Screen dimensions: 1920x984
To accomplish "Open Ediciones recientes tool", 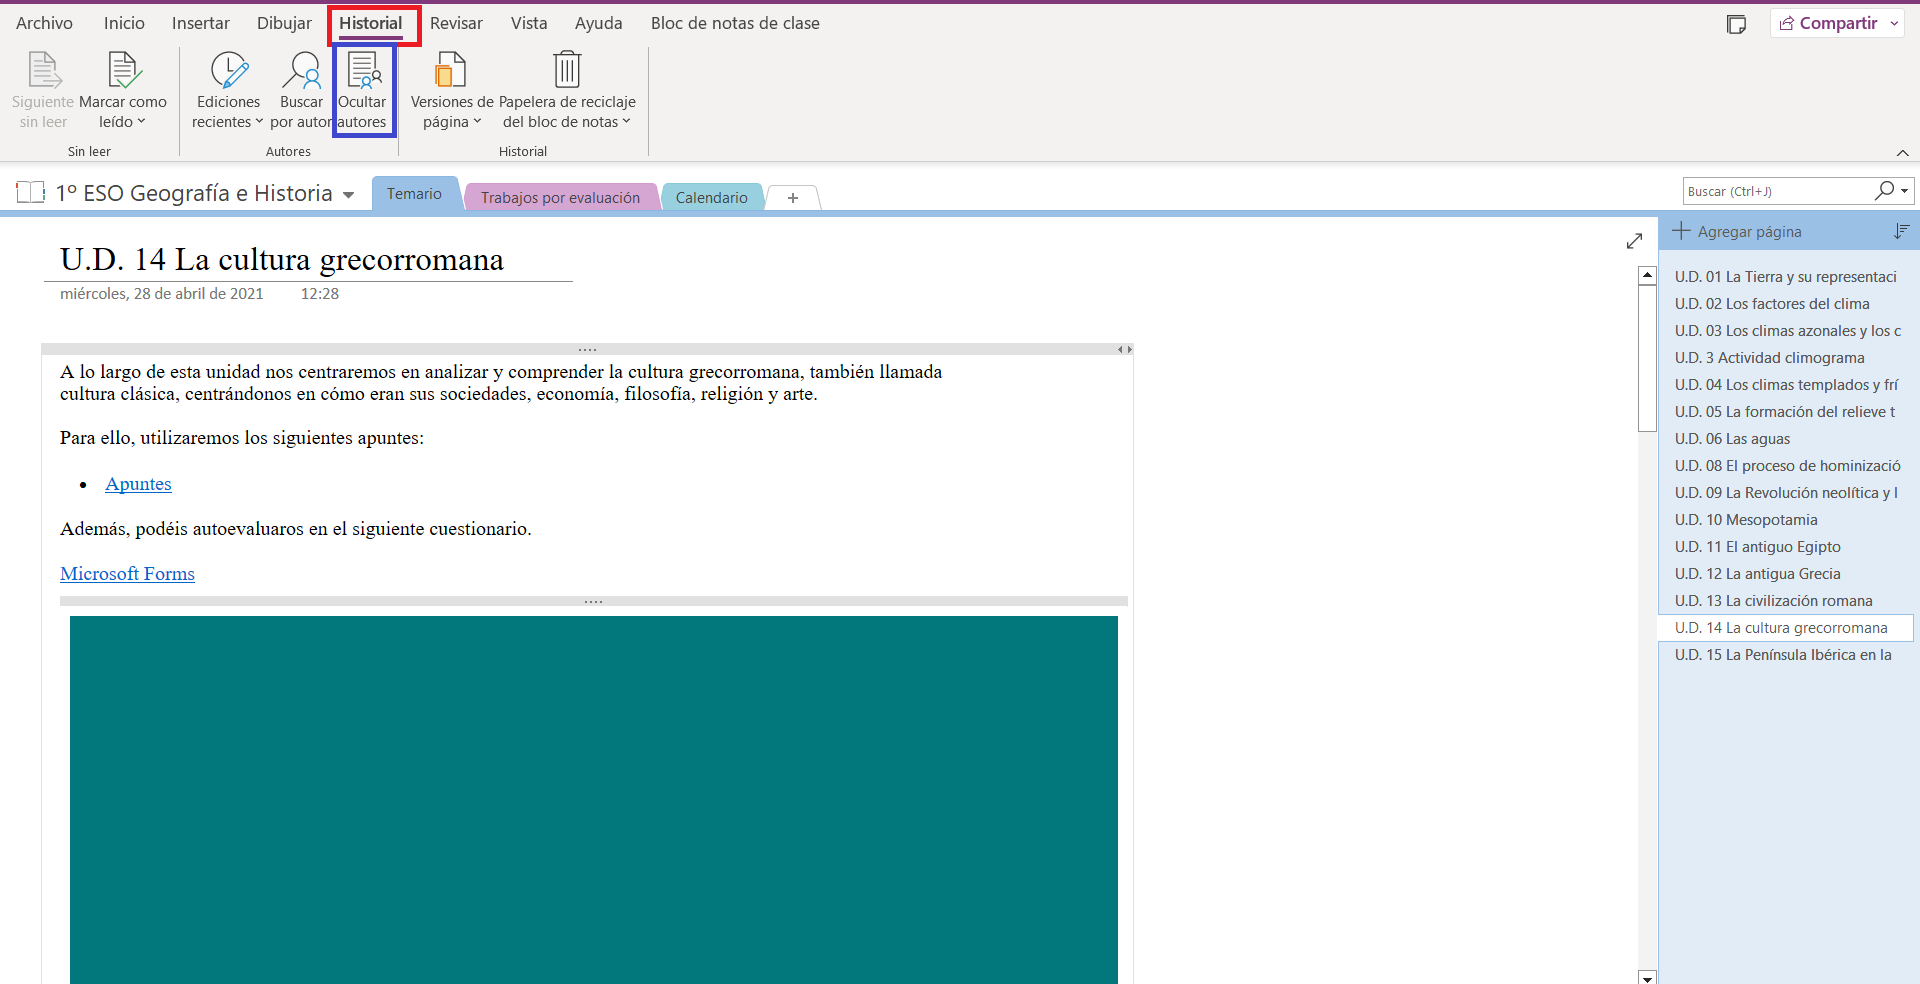I will tap(228, 91).
